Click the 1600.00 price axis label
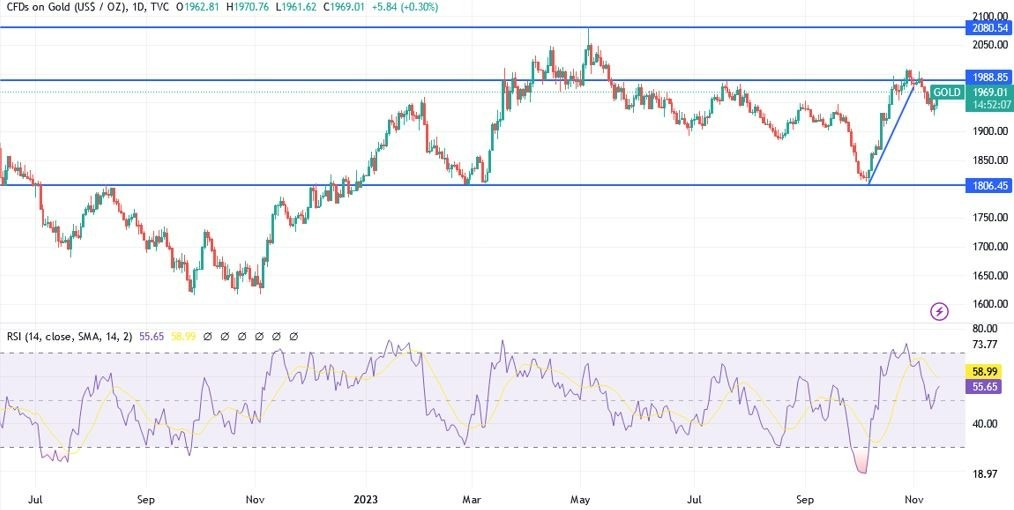Image resolution: width=1014 pixels, height=510 pixels. pos(990,304)
